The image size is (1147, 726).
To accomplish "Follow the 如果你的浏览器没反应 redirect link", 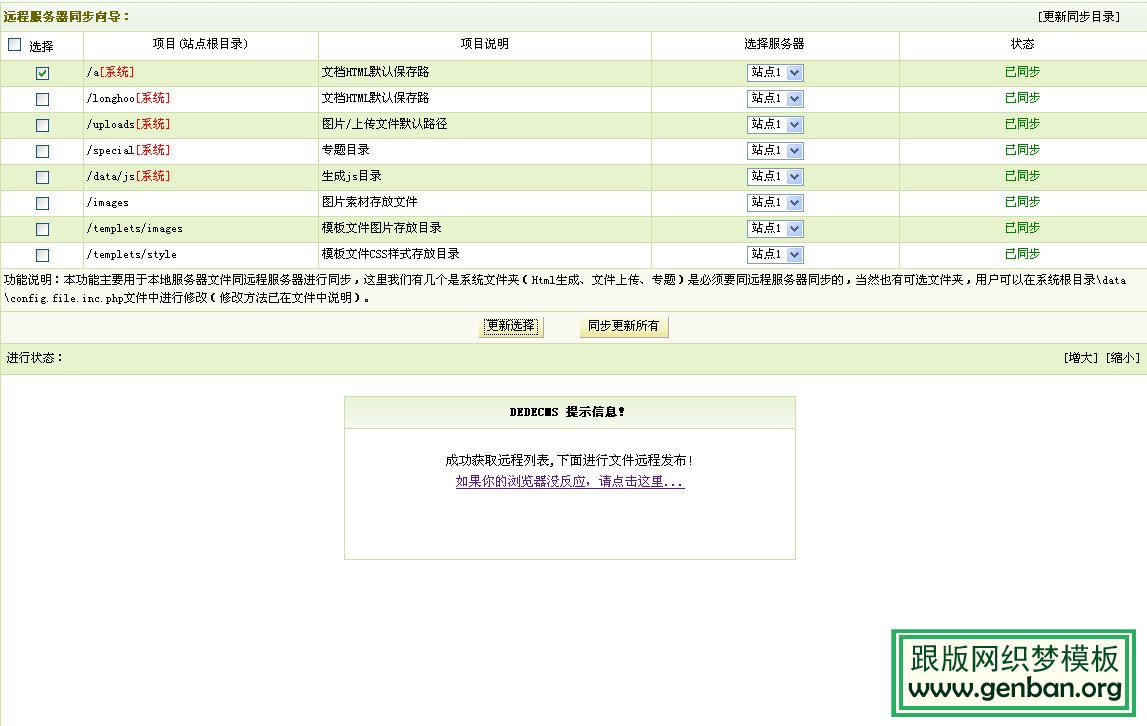I will click(570, 482).
